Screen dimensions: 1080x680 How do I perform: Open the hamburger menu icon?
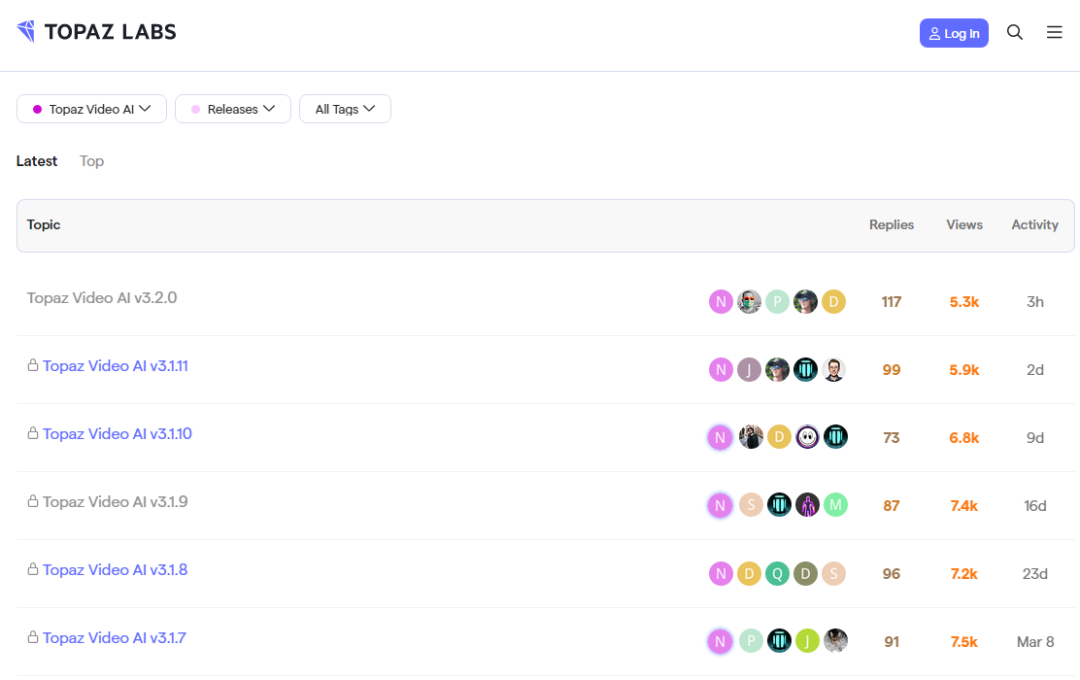1054,32
